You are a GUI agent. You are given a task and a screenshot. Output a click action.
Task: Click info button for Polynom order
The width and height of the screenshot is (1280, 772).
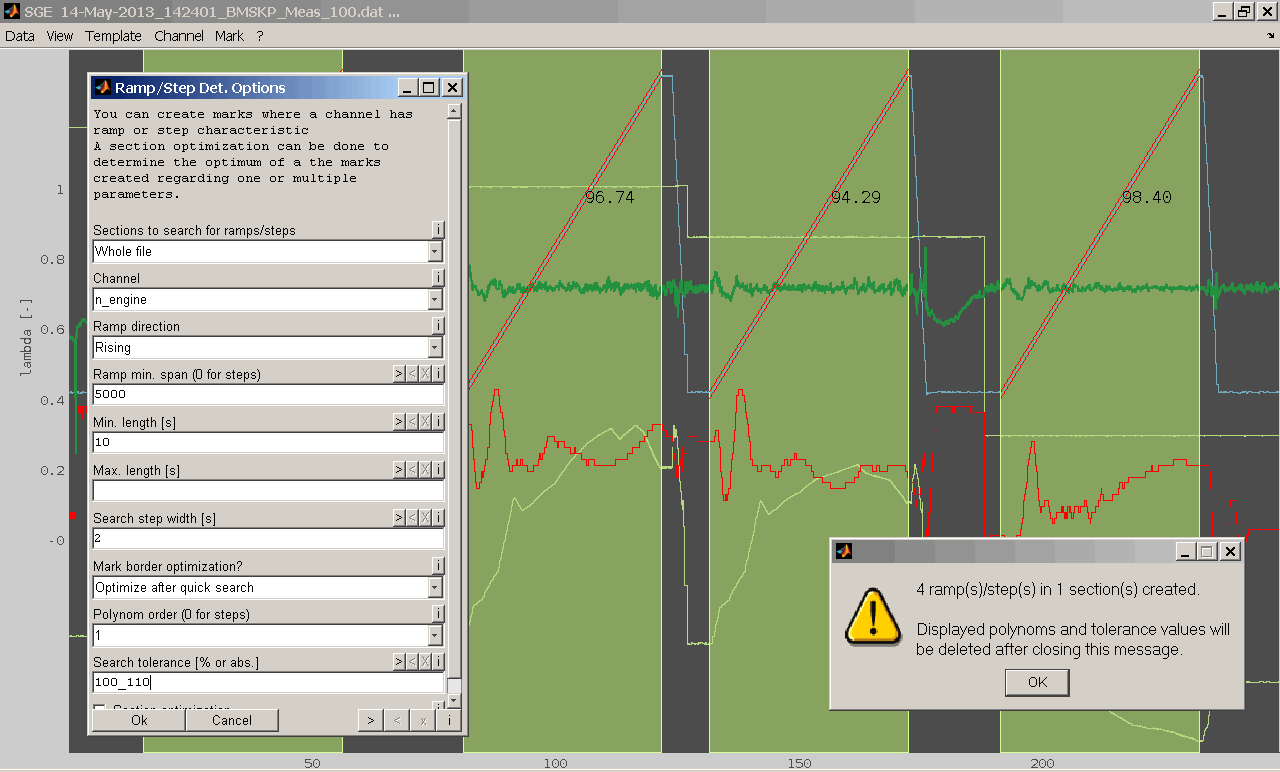click(x=438, y=614)
